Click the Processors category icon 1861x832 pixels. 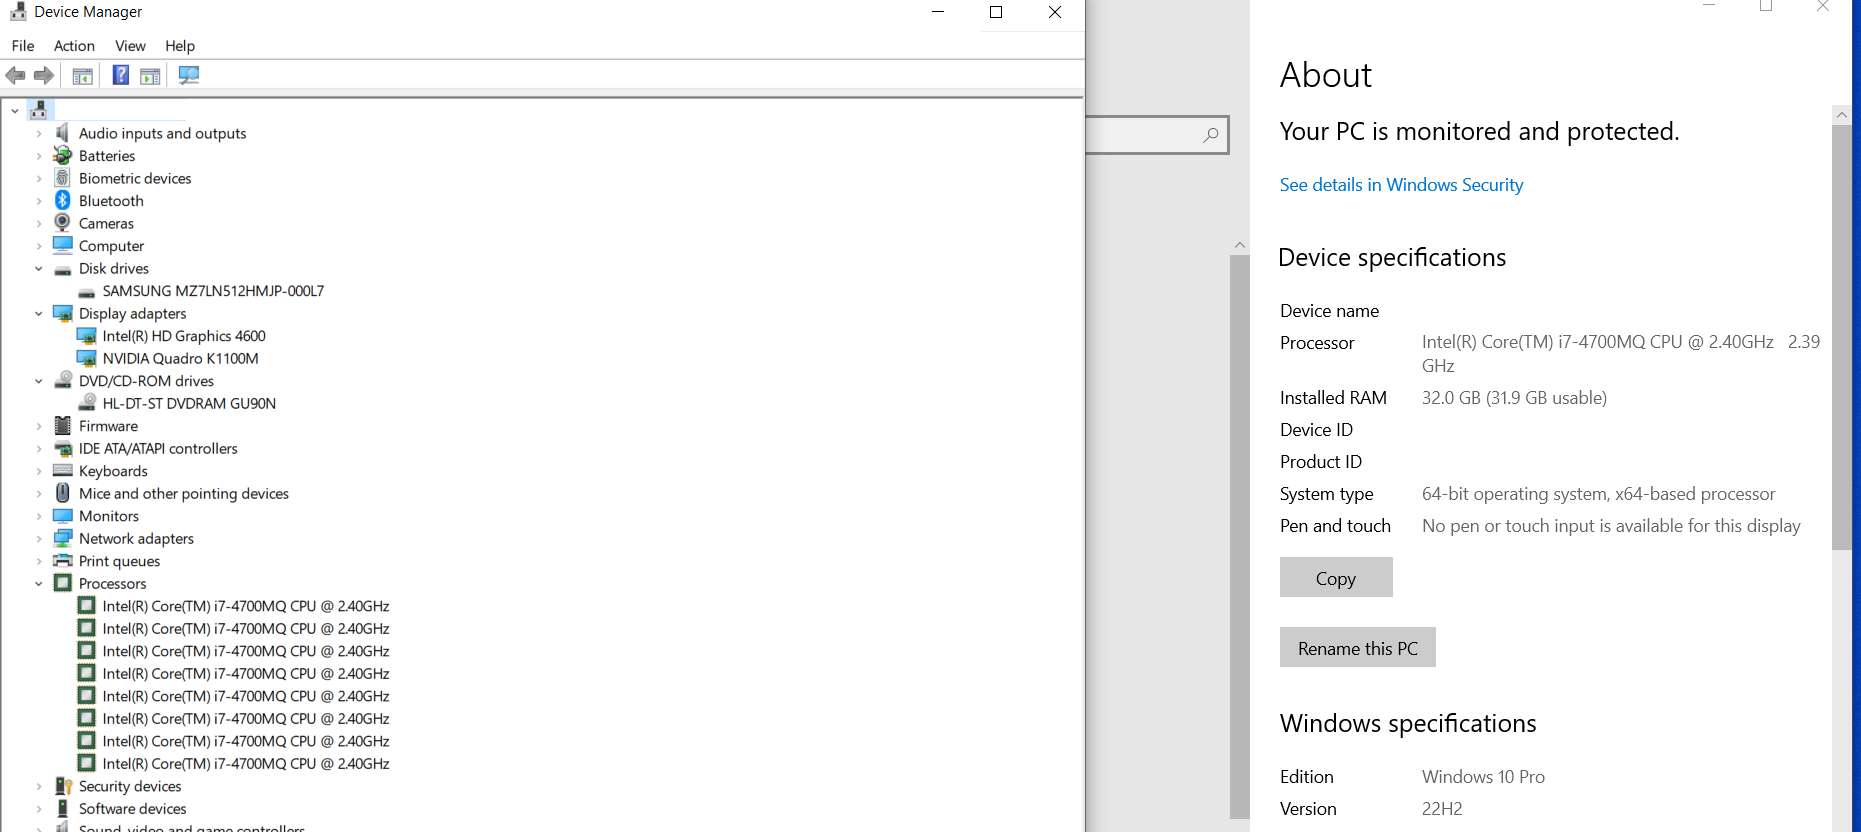tap(63, 583)
